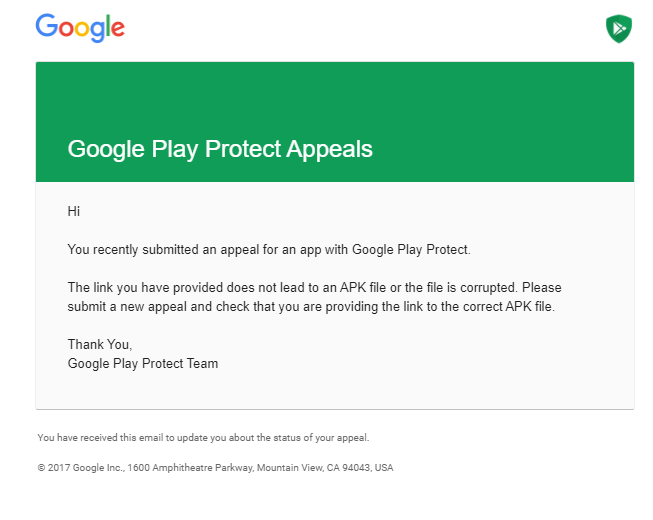Screen dimensions: 653x520
Task: Click the footer note "You have received this email"
Action: tap(203, 438)
